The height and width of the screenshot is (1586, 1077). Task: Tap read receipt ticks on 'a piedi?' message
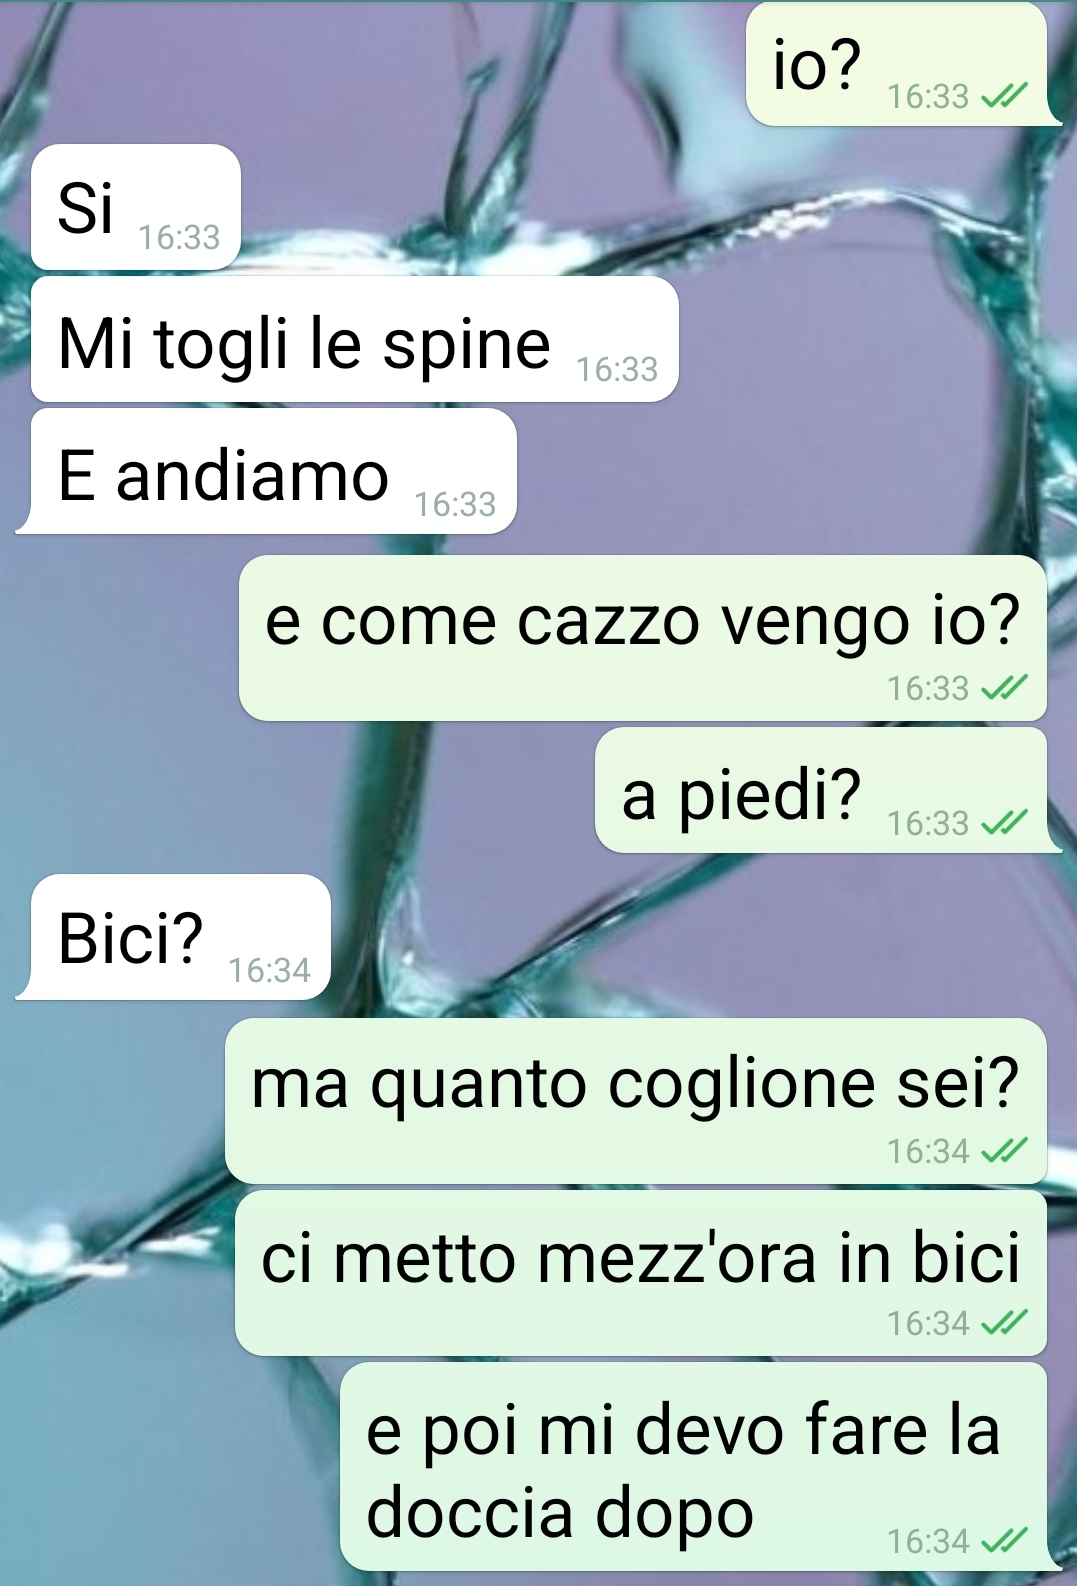pyautogui.click(x=1004, y=823)
